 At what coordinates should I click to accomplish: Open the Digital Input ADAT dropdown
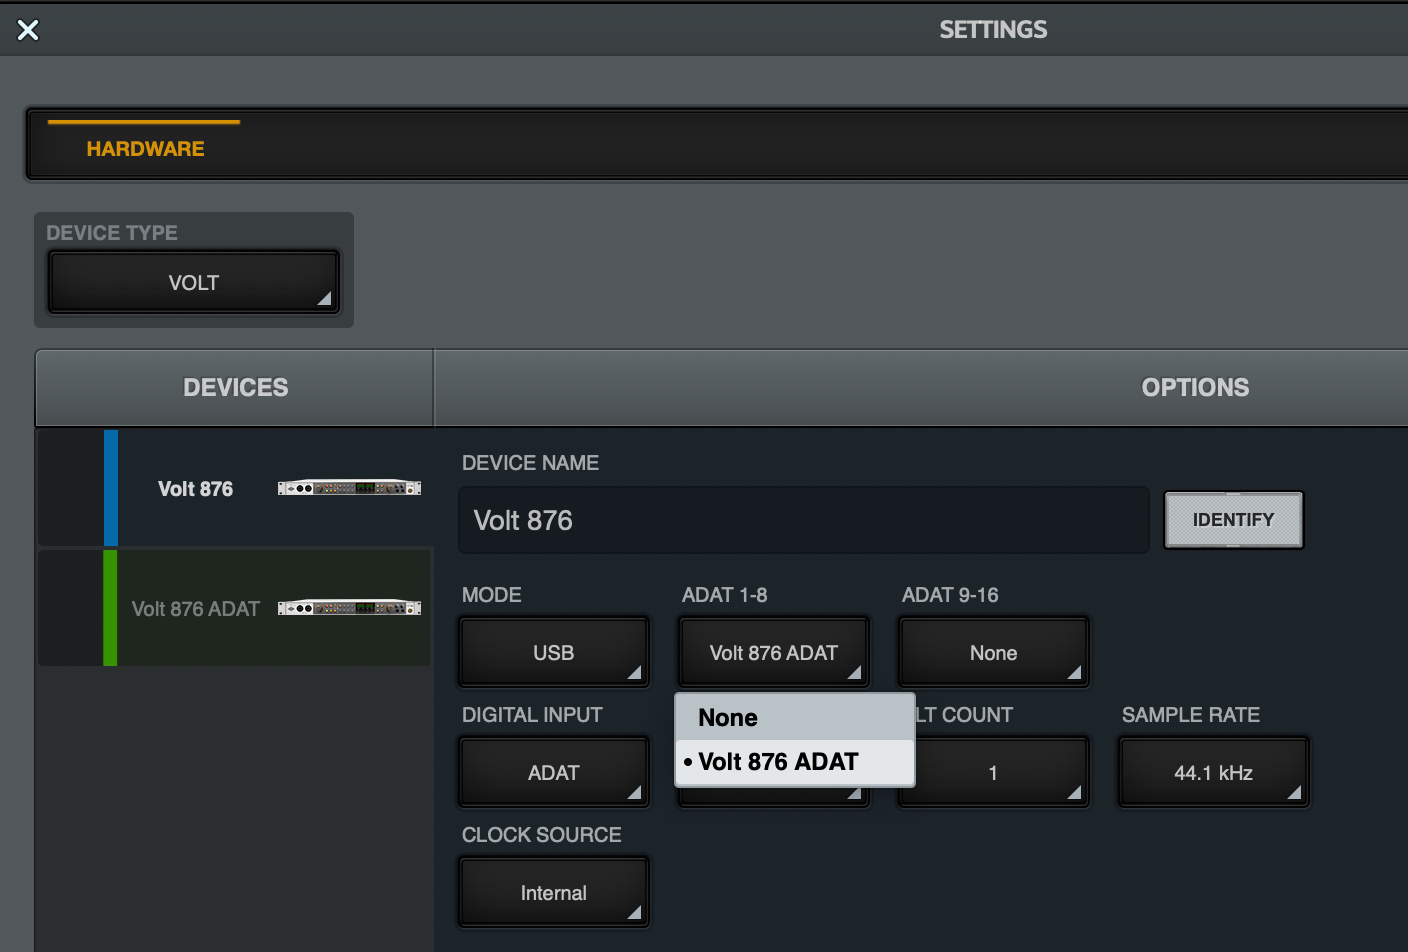tap(553, 773)
